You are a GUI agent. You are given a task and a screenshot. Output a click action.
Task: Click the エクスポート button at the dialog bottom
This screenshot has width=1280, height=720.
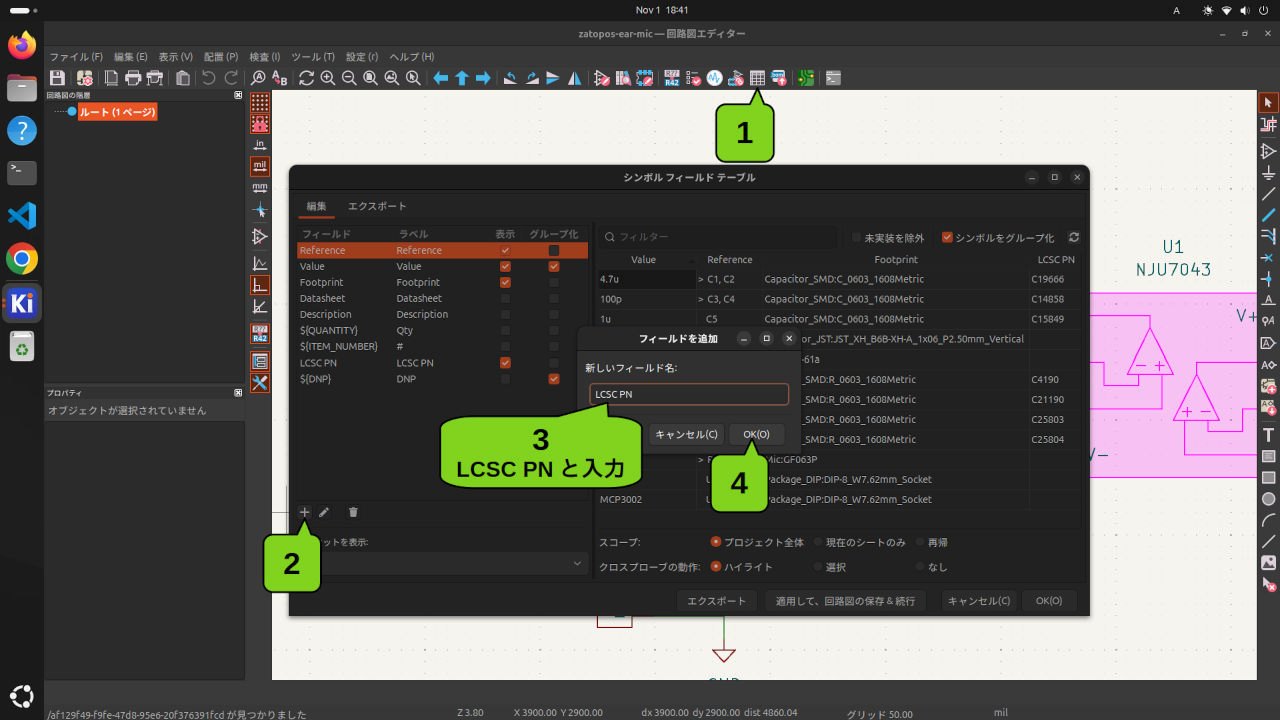tap(716, 601)
